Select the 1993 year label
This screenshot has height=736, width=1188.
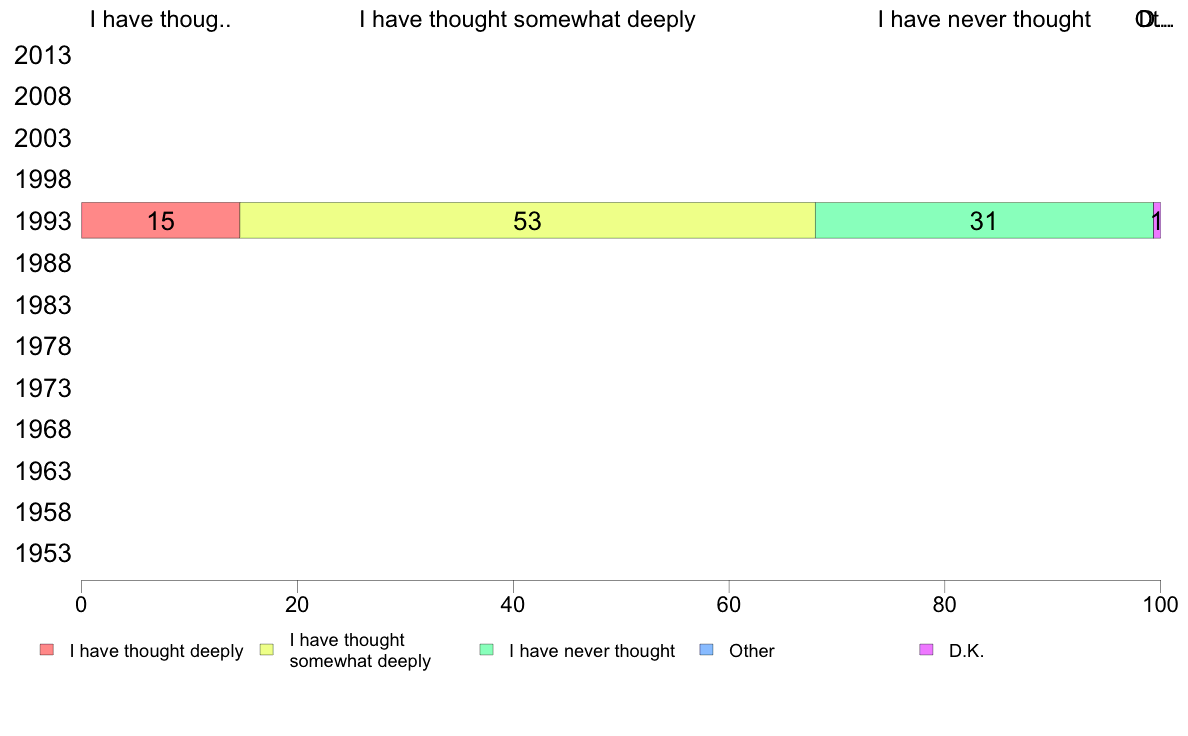(43, 221)
